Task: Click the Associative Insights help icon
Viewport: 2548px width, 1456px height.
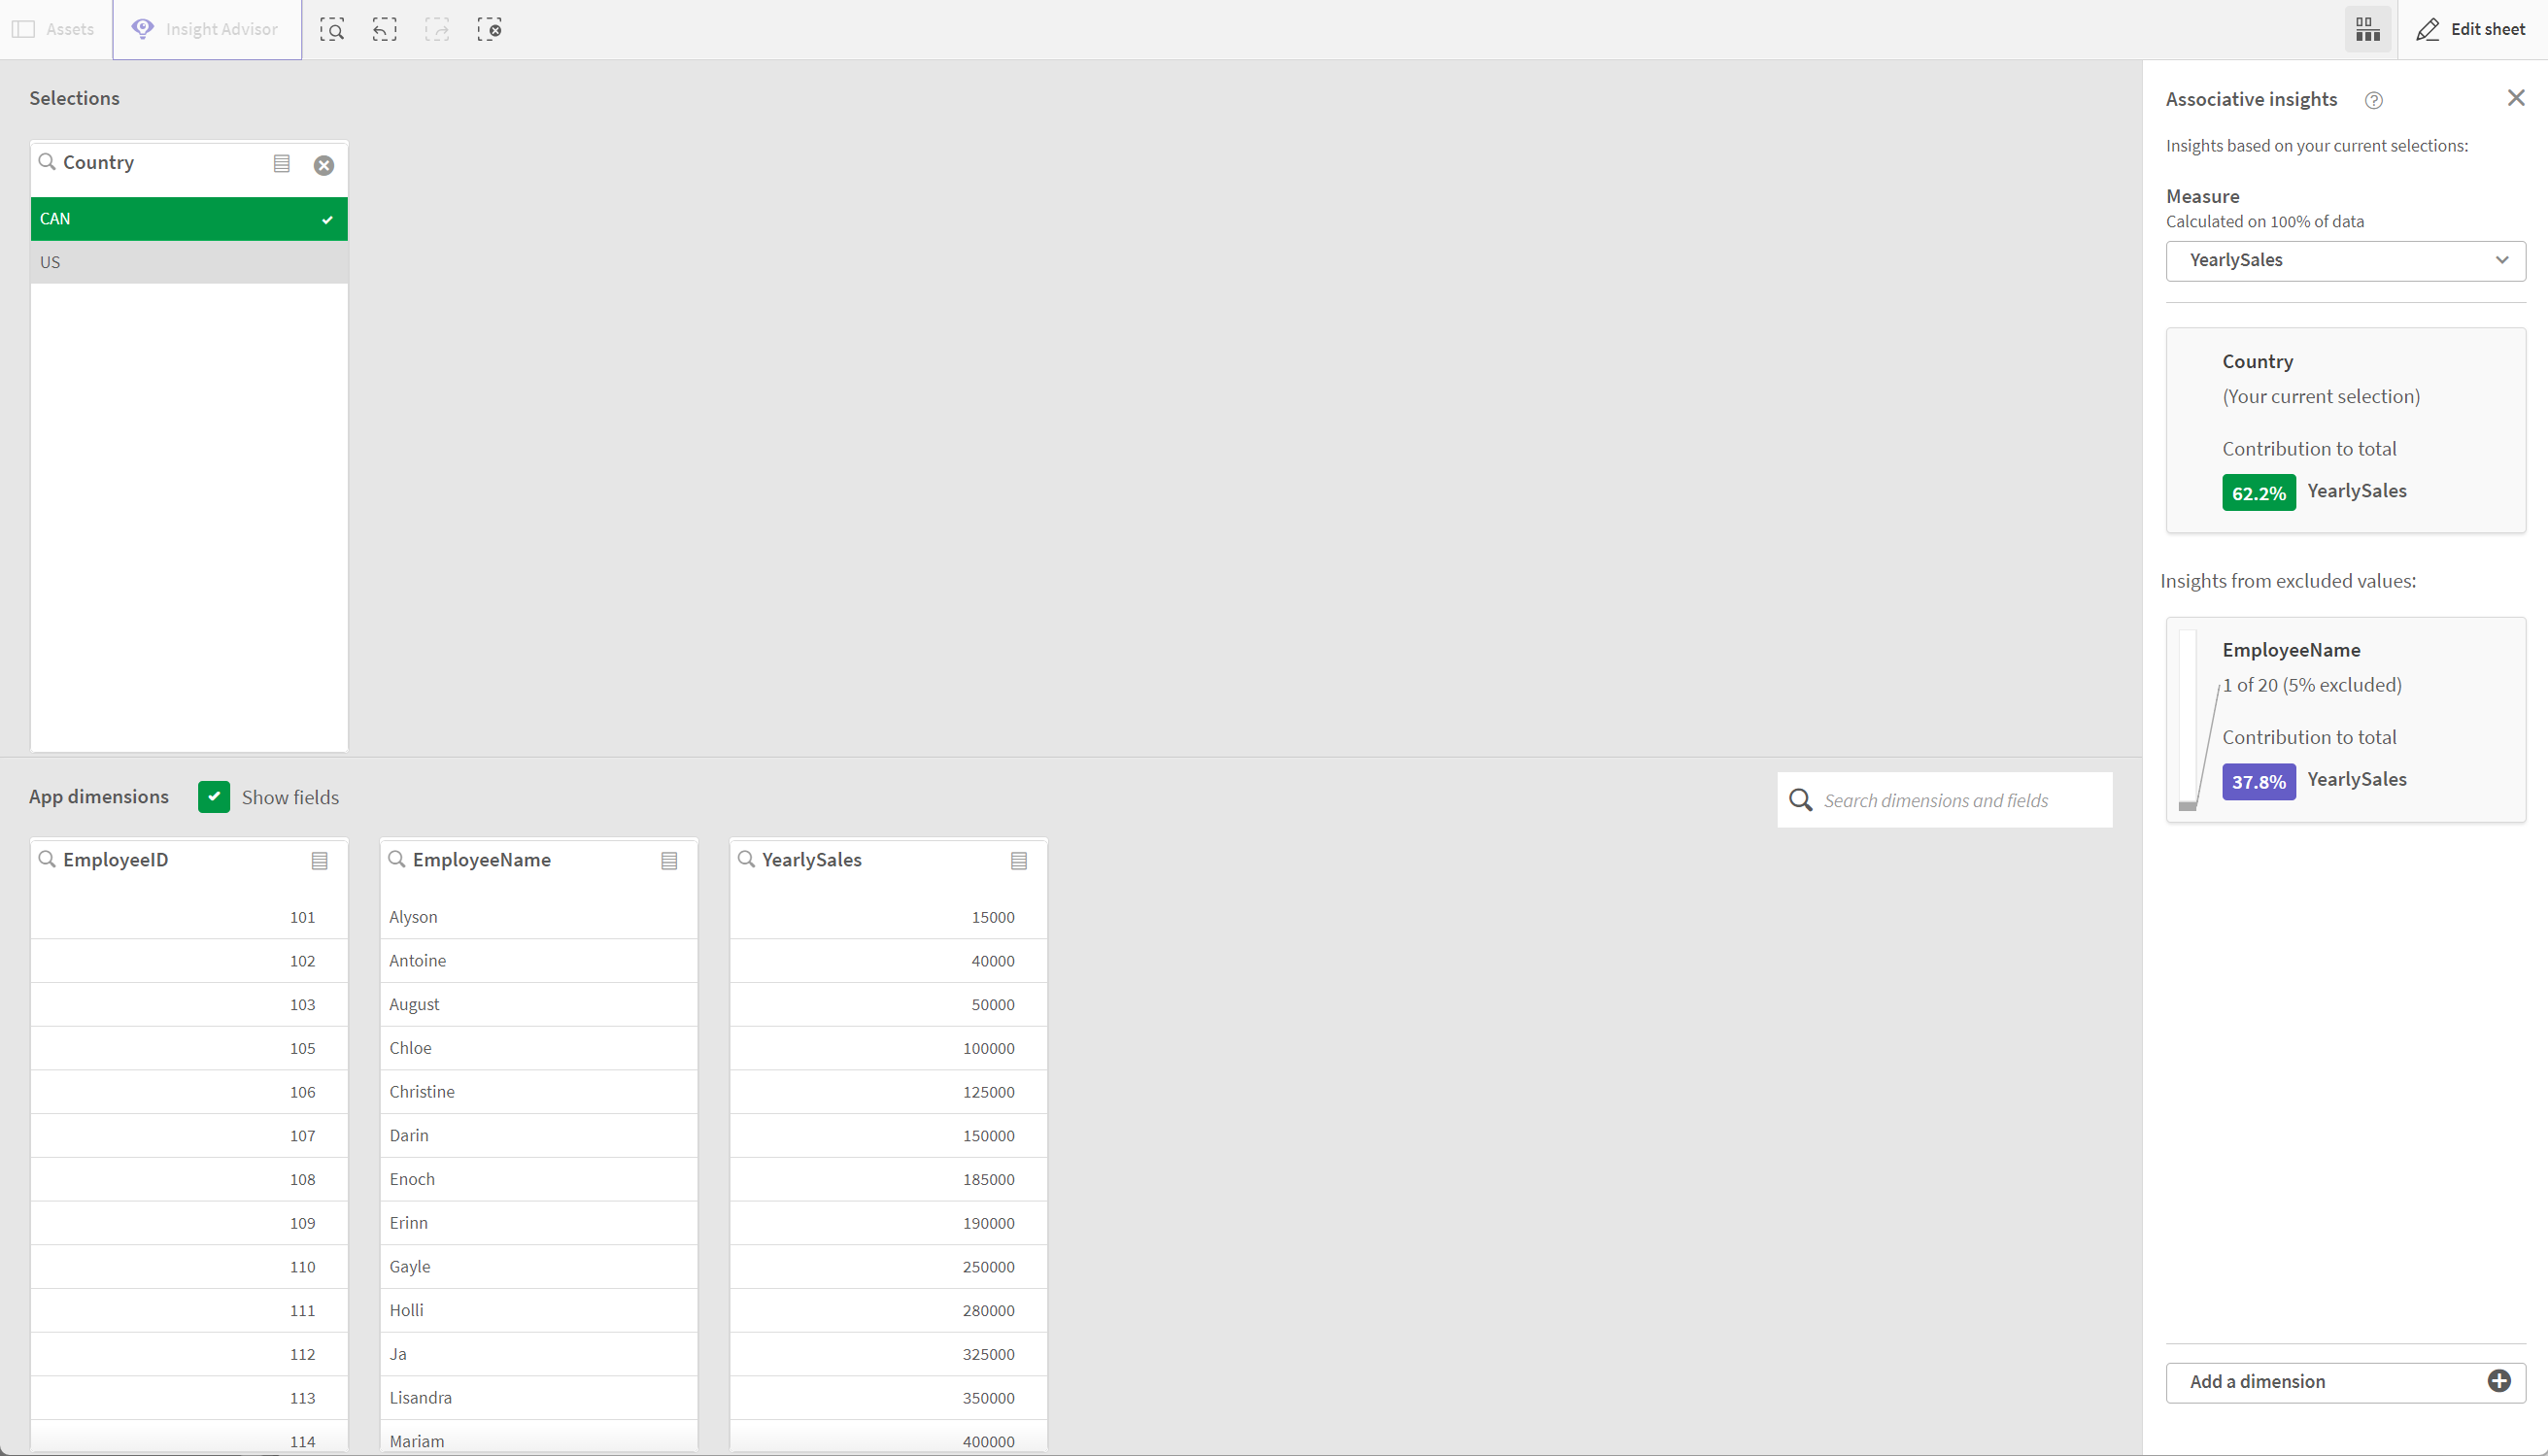Action: pos(2373,98)
